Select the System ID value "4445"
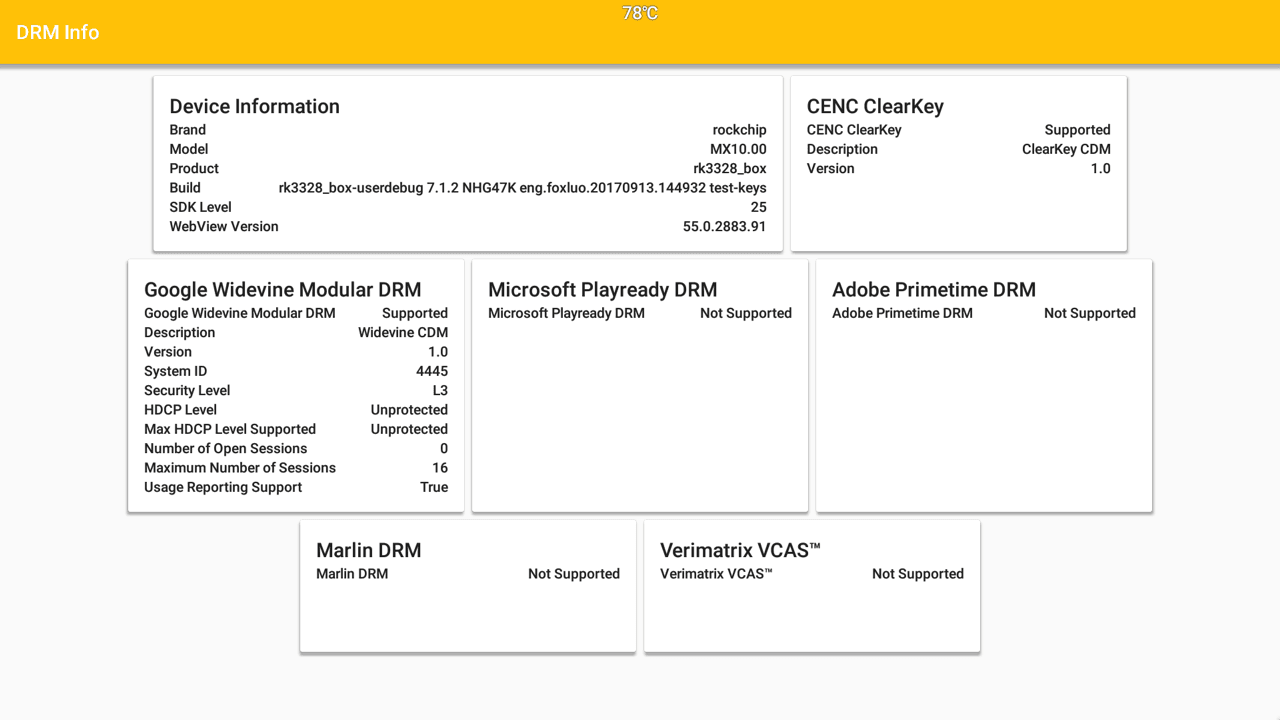The image size is (1280, 720). [x=432, y=371]
